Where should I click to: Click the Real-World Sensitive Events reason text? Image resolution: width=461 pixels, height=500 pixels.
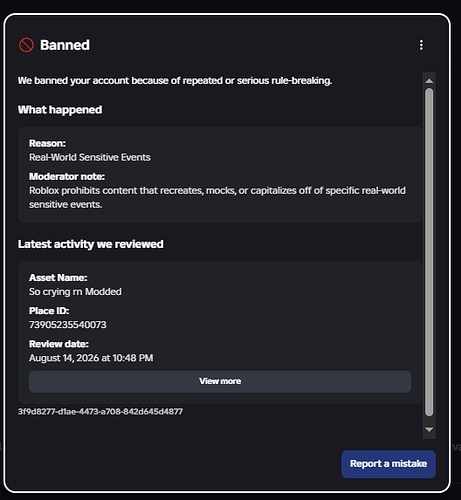point(90,157)
